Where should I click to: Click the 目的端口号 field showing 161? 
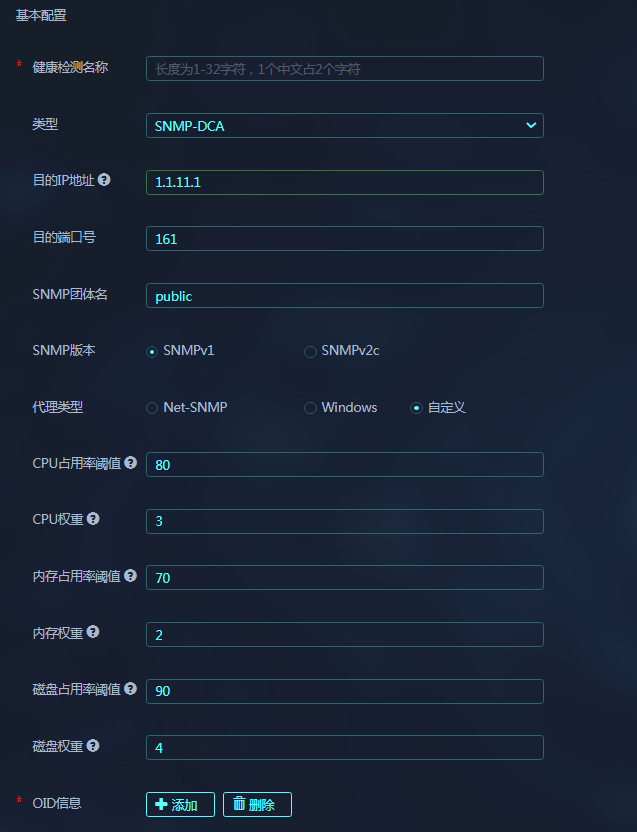point(344,239)
